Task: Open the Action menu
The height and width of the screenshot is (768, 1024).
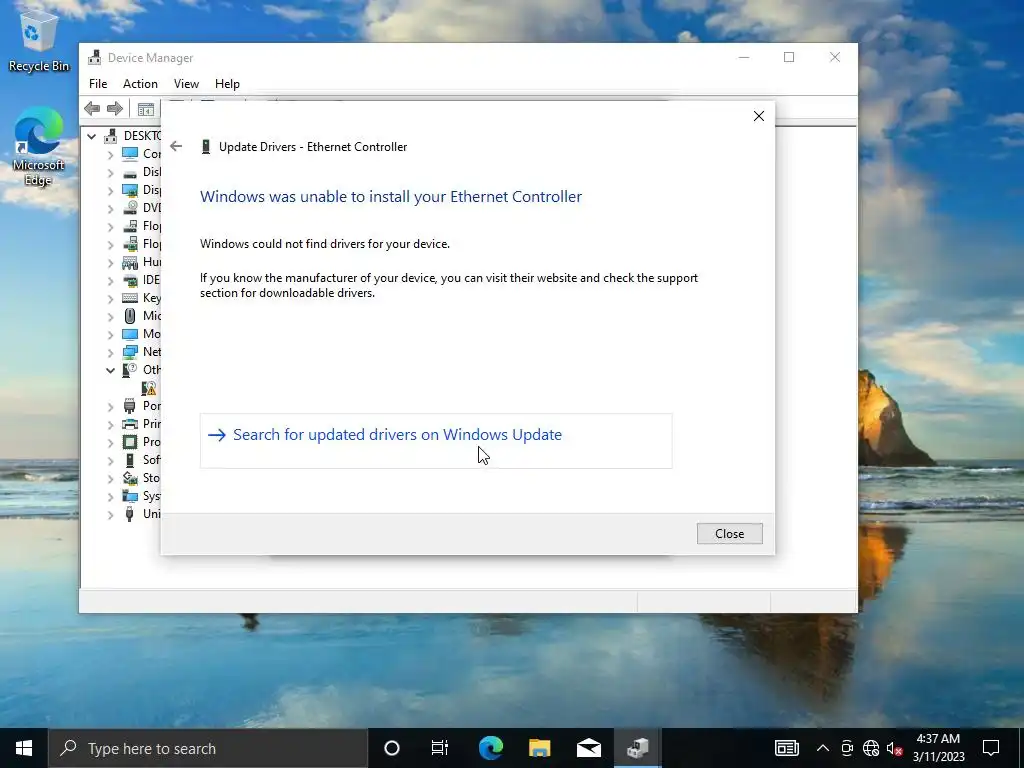Action: [140, 84]
